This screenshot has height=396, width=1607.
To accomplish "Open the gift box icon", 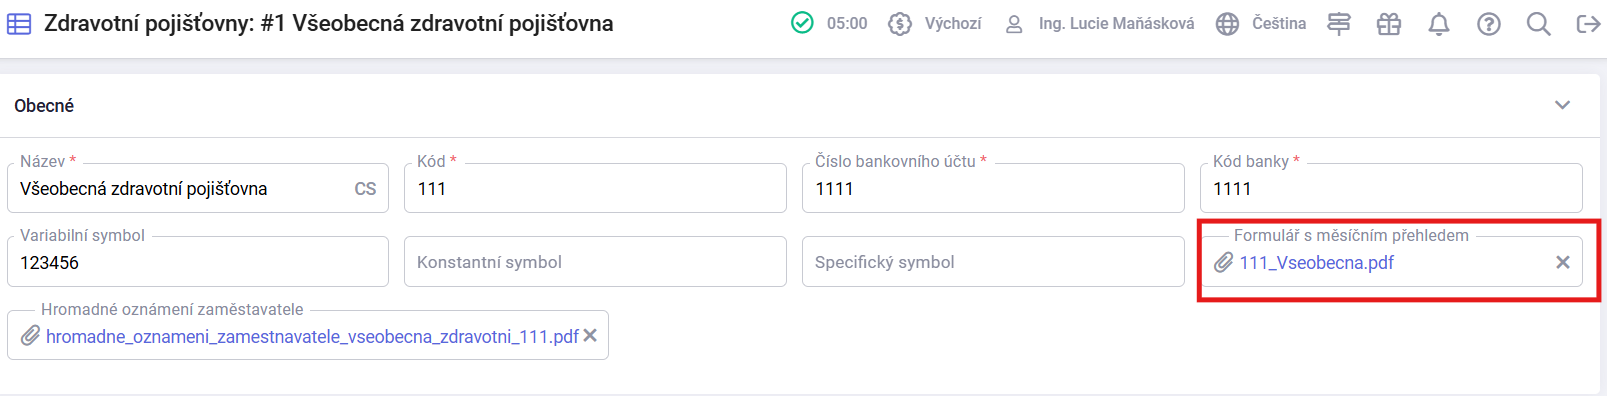I will click(1389, 24).
